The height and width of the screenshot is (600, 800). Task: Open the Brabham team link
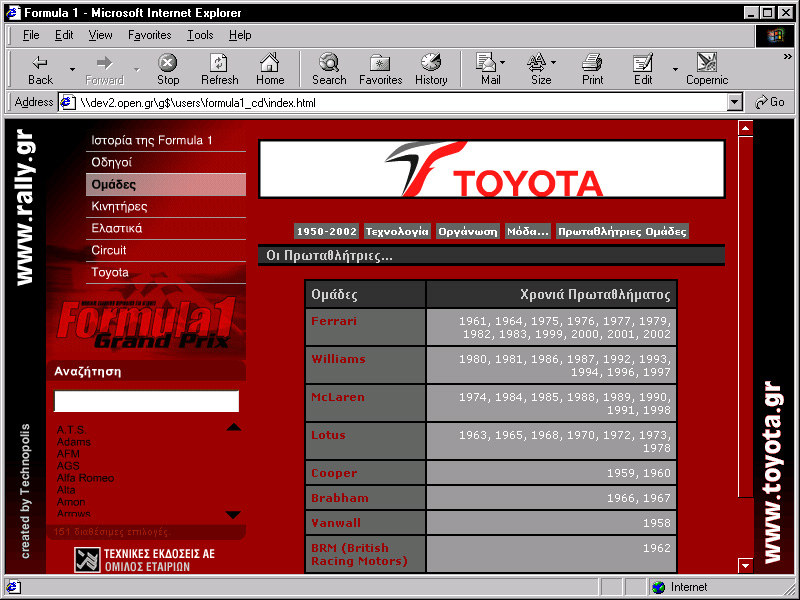339,498
